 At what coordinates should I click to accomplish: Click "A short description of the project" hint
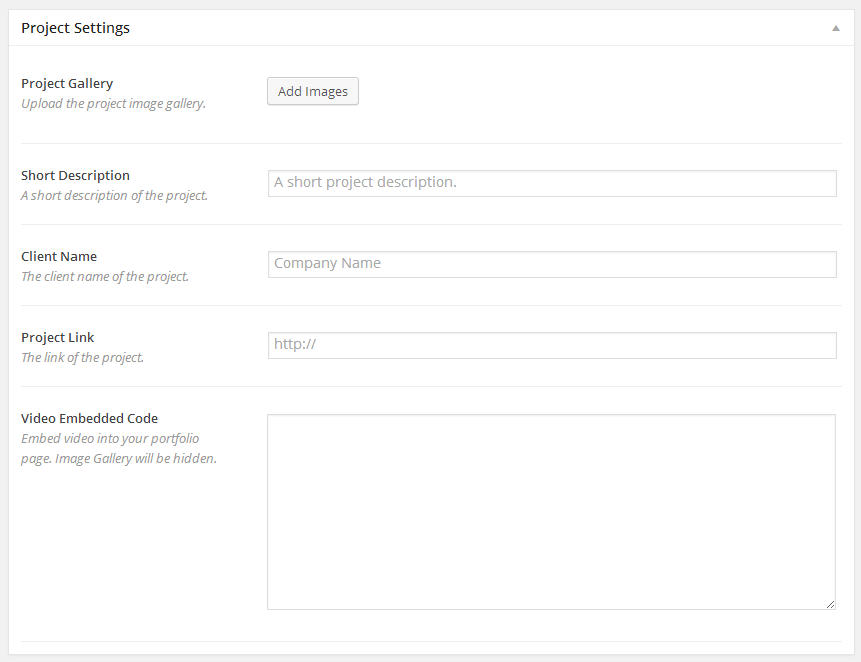(x=114, y=195)
